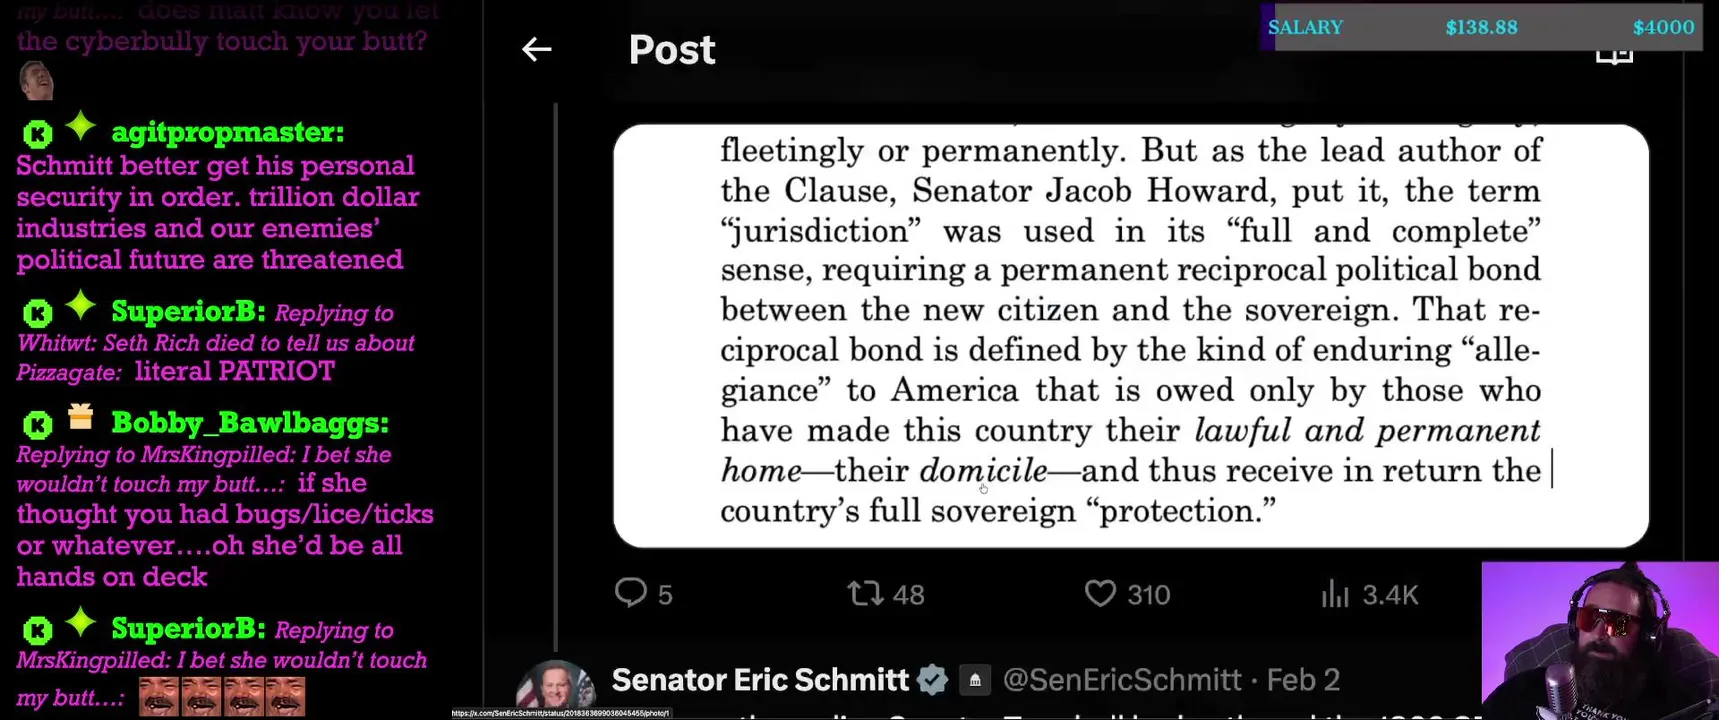Screen dimensions: 1719x720
Task: Click the @SenEricSchmitt handle
Action: 1121,680
